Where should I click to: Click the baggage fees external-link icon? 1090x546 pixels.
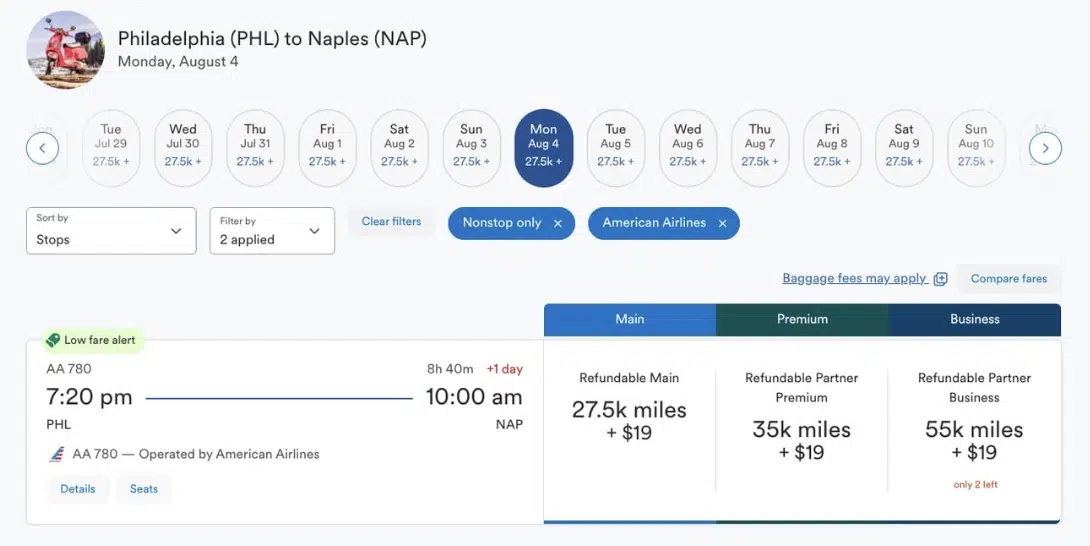941,279
